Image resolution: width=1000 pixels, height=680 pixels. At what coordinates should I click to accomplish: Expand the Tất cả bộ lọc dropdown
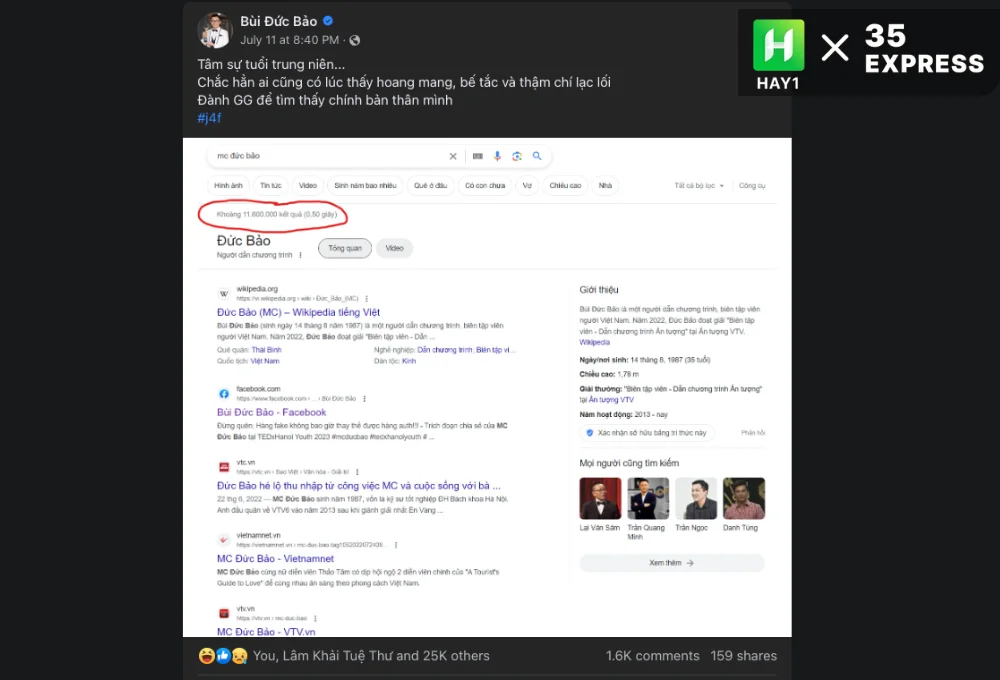[699, 186]
